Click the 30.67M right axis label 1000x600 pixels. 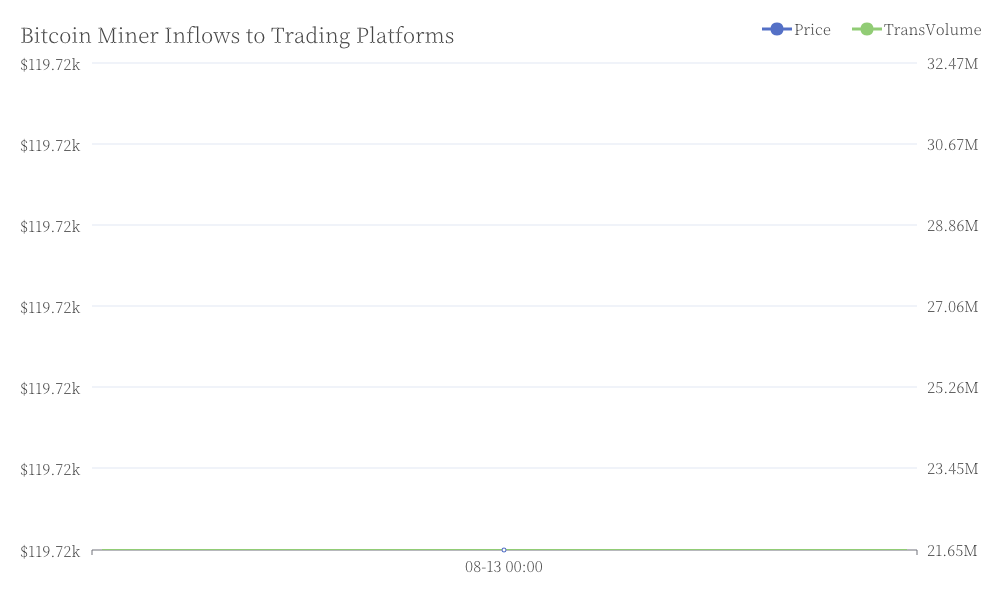[x=952, y=145]
